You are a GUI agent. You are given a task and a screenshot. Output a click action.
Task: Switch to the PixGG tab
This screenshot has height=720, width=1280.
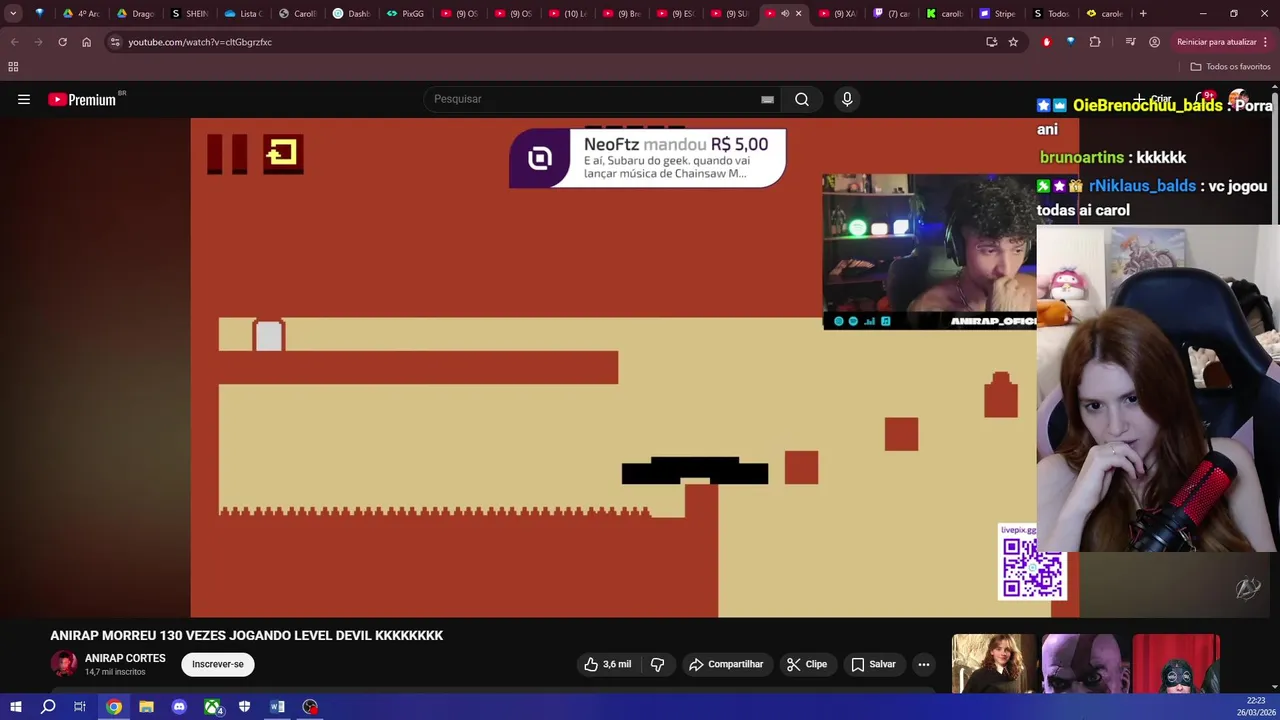tap(405, 14)
